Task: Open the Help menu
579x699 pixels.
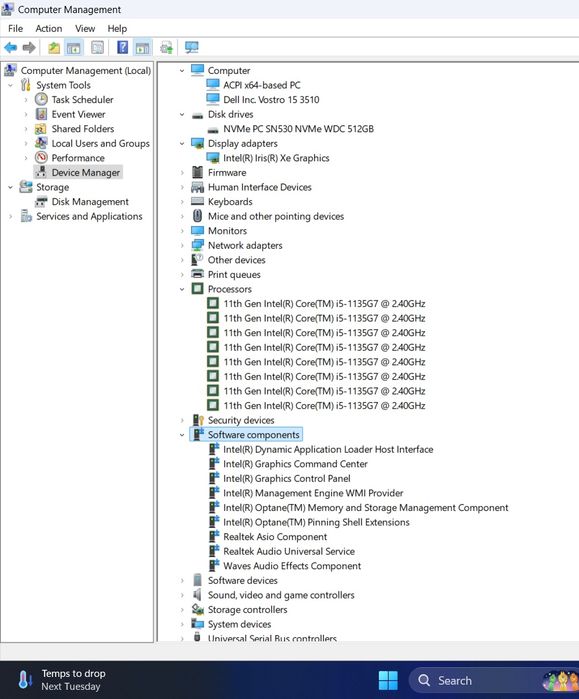Action: [x=117, y=29]
